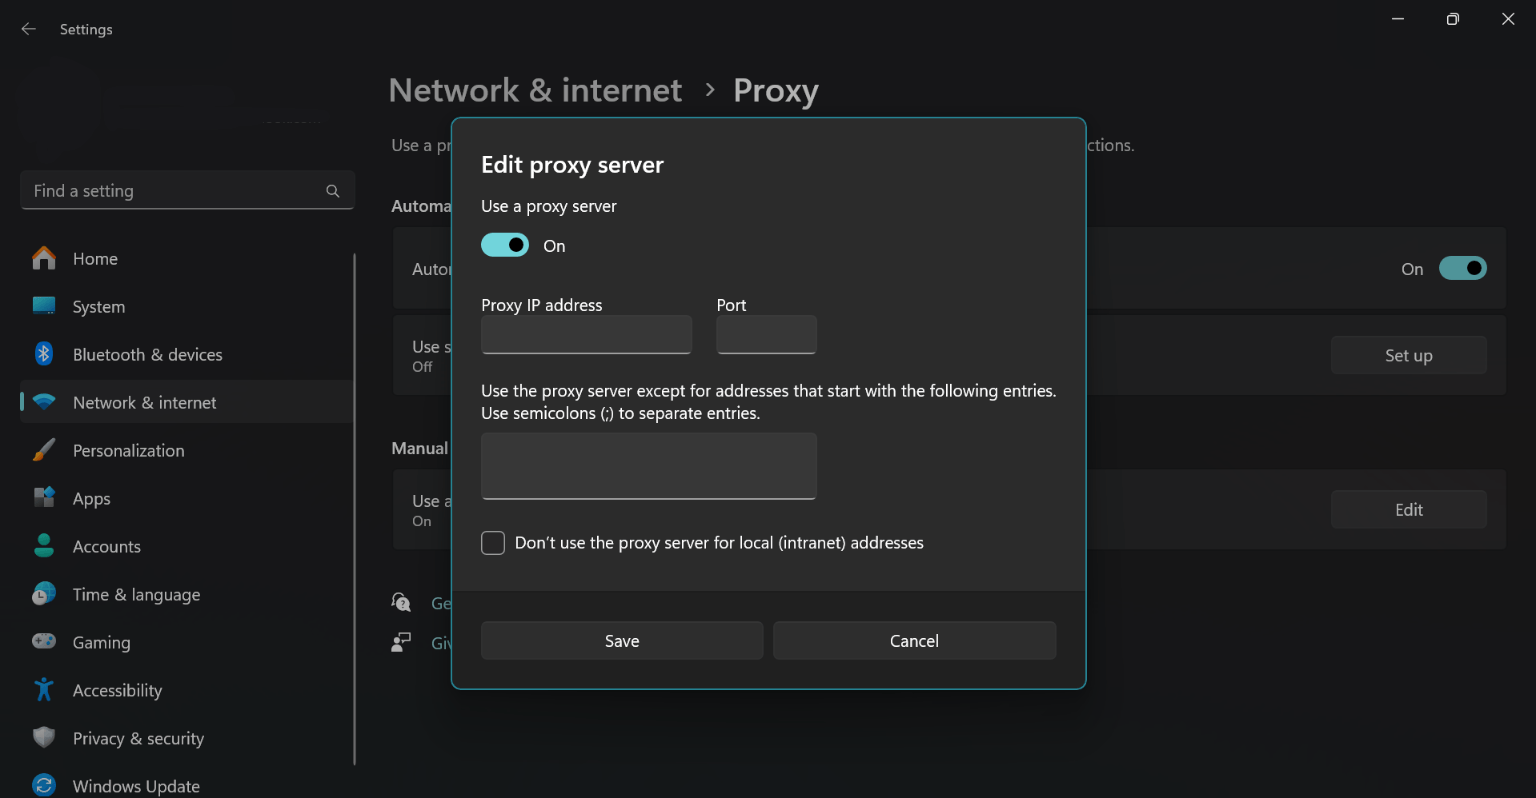Screen dimensions: 1536x798
Task: Open Privacy & security settings
Action: point(186,739)
